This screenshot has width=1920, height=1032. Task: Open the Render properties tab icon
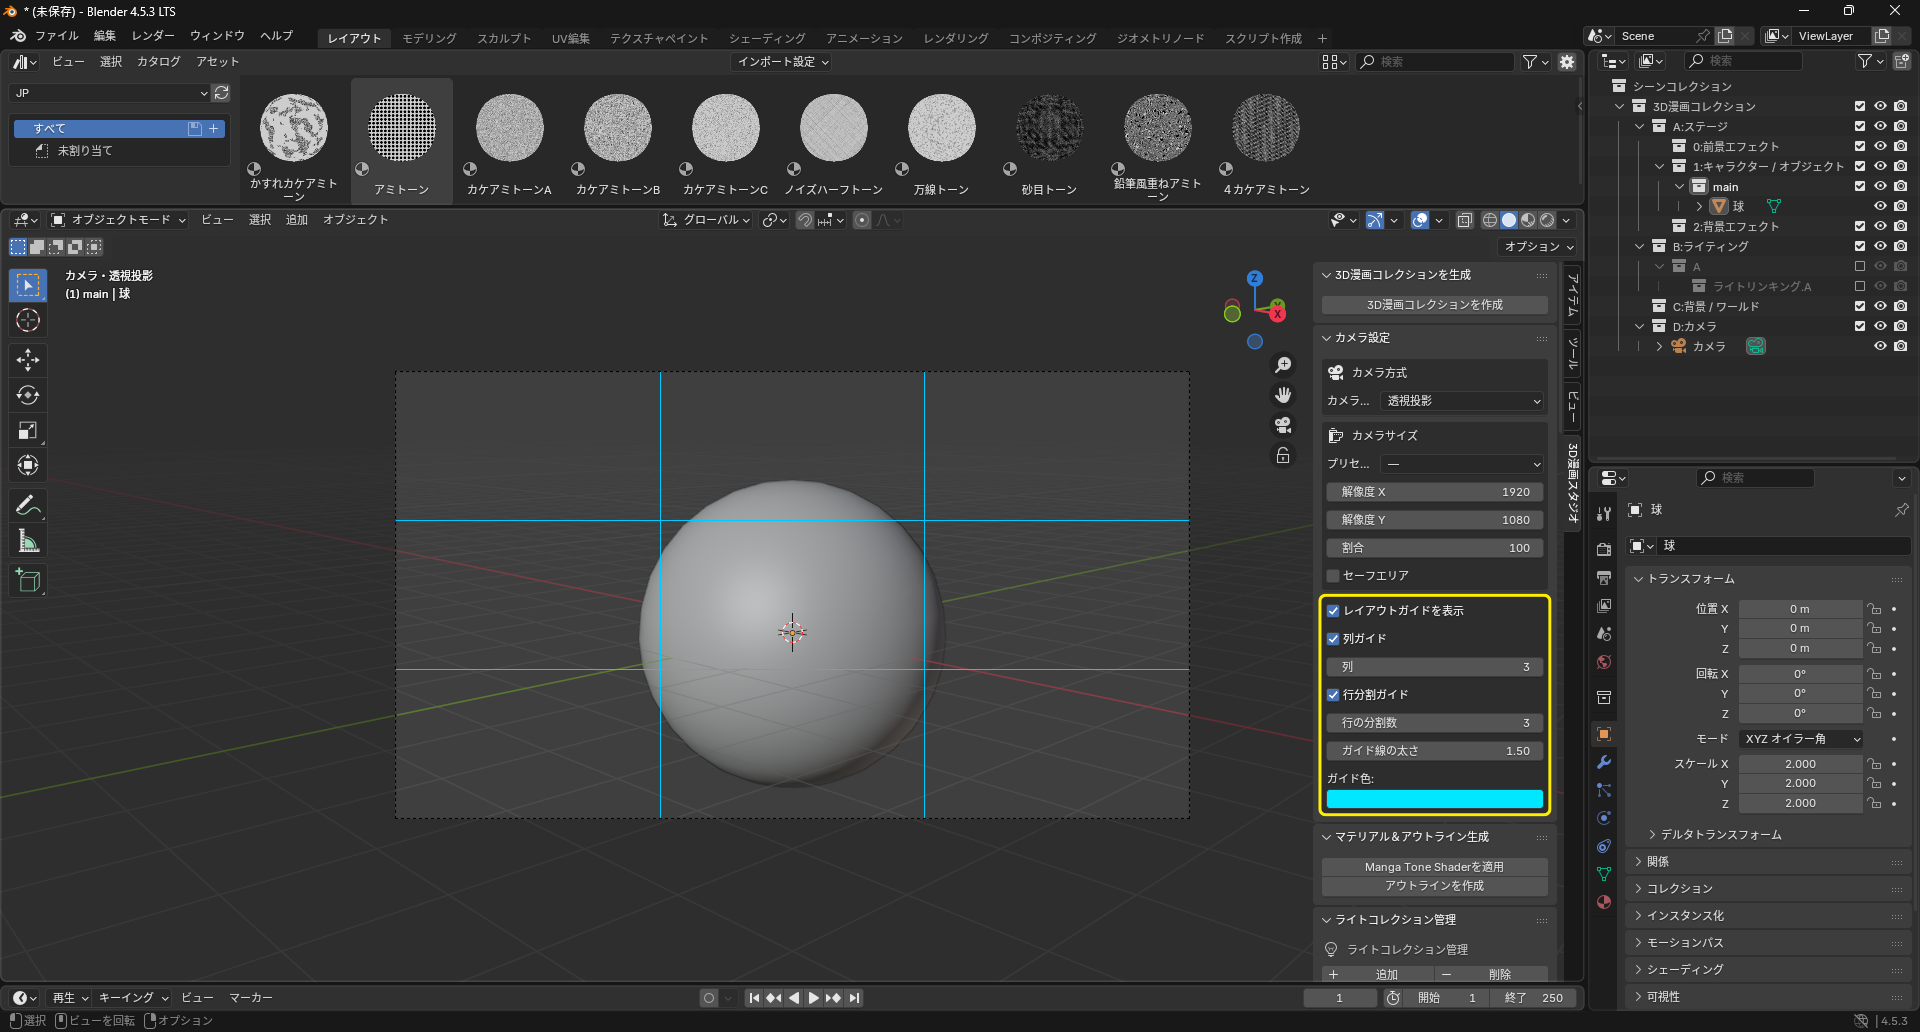click(1604, 549)
